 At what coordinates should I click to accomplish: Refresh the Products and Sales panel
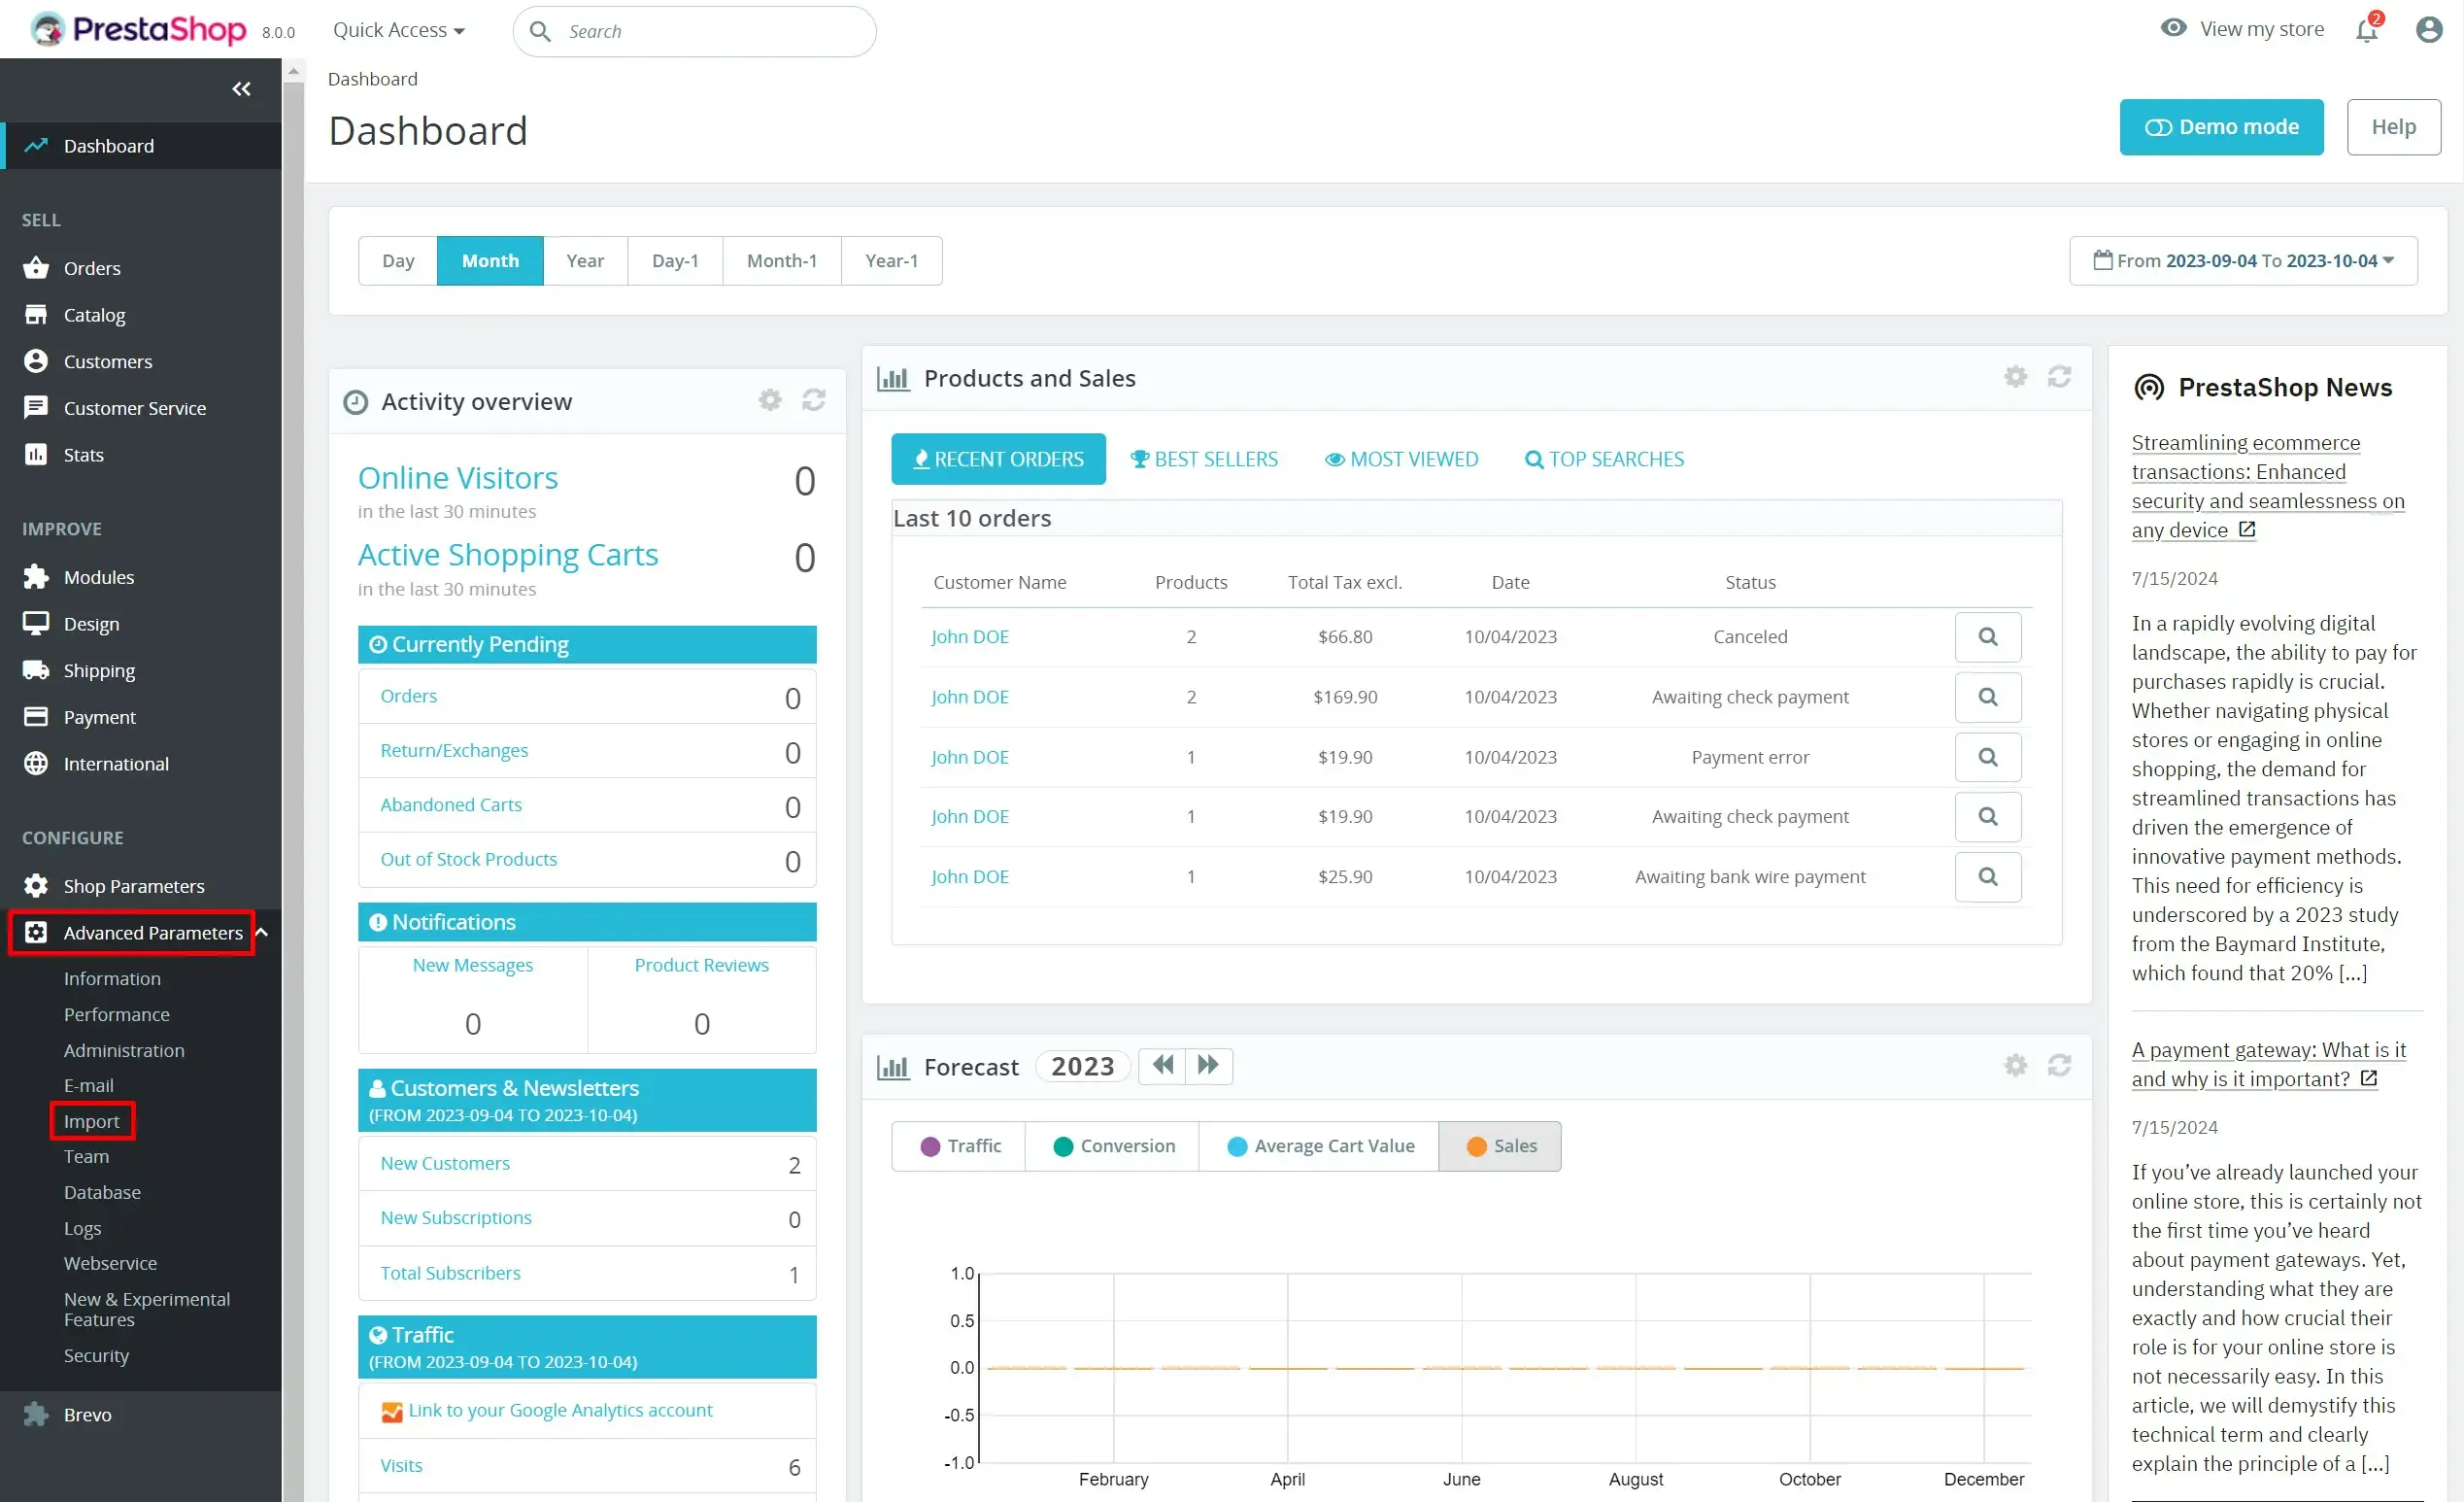click(2059, 377)
